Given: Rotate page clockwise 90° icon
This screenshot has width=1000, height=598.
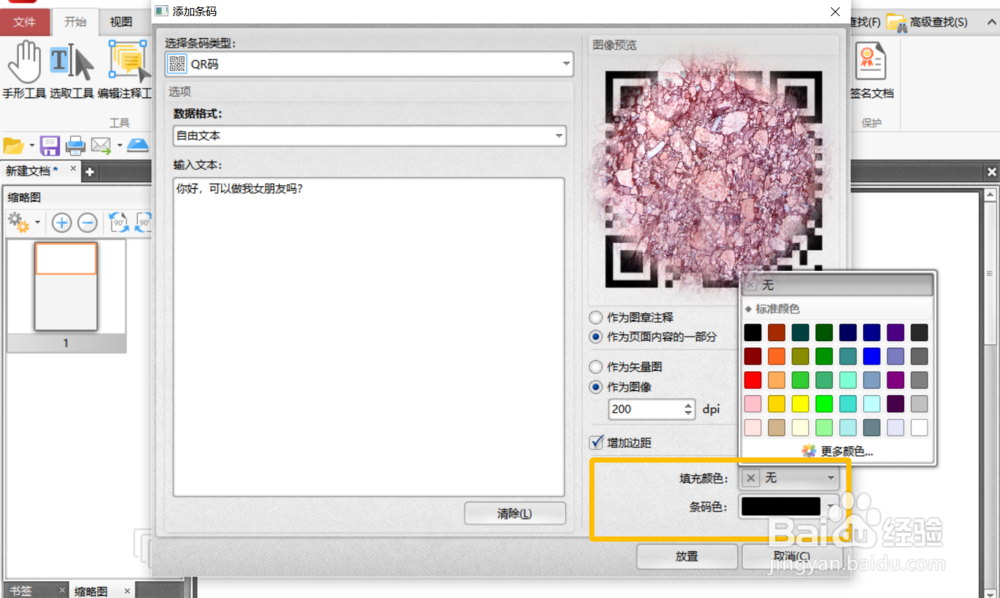Looking at the screenshot, I should coord(144,222).
